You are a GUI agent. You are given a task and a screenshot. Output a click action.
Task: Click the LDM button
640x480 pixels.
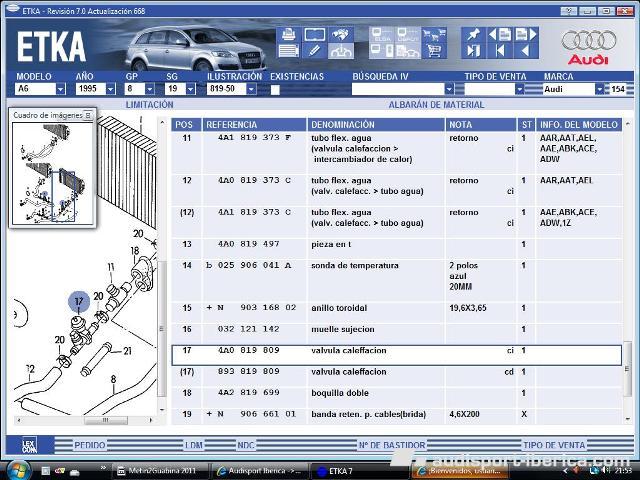pyautogui.click(x=194, y=445)
